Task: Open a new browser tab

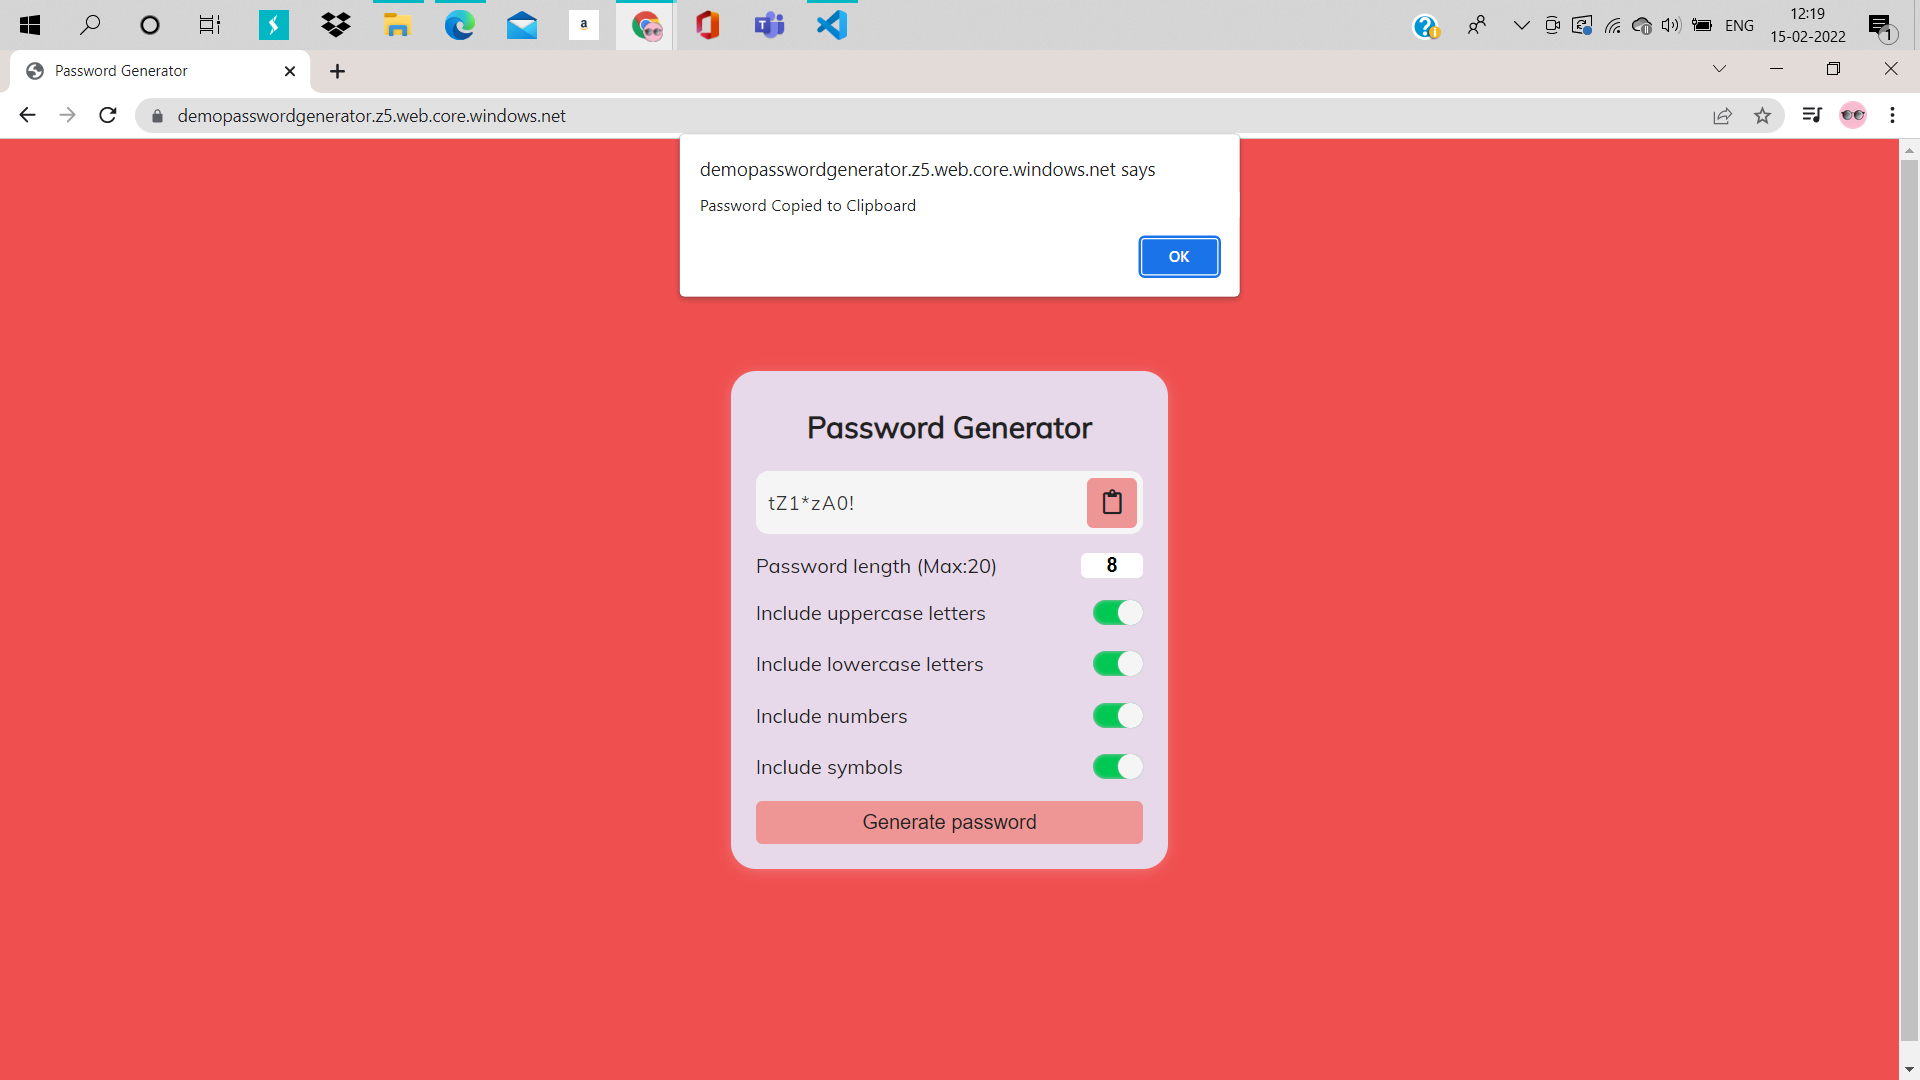Action: pos(337,71)
